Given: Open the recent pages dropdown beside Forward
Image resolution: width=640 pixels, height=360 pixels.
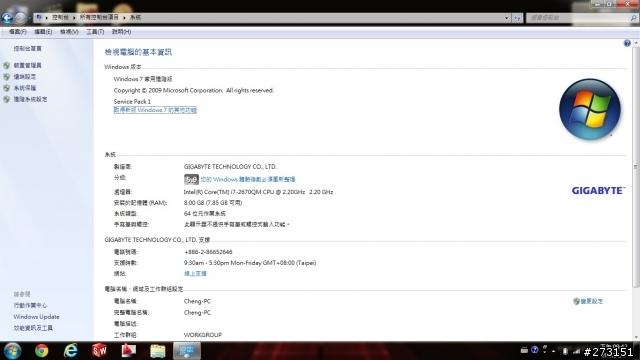Looking at the screenshot, I should 29,18.
